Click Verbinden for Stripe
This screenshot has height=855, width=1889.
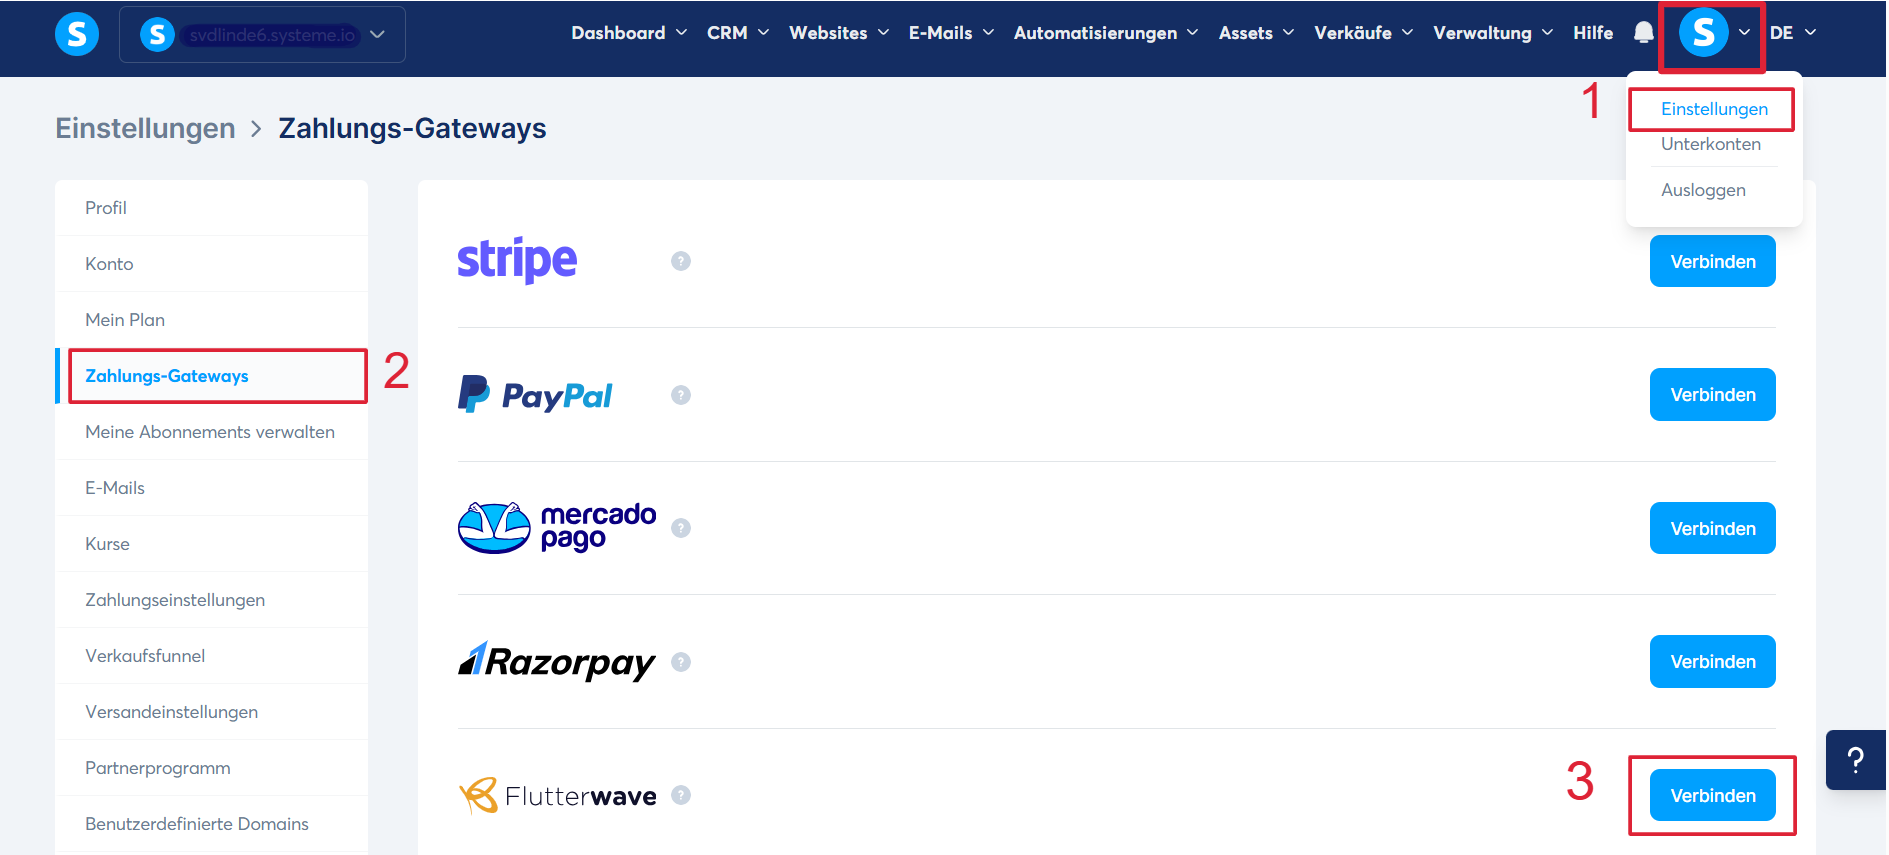[x=1713, y=261]
